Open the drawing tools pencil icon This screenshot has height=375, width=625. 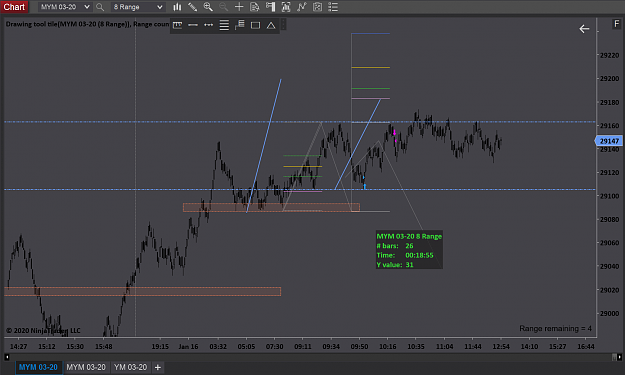coord(193,7)
